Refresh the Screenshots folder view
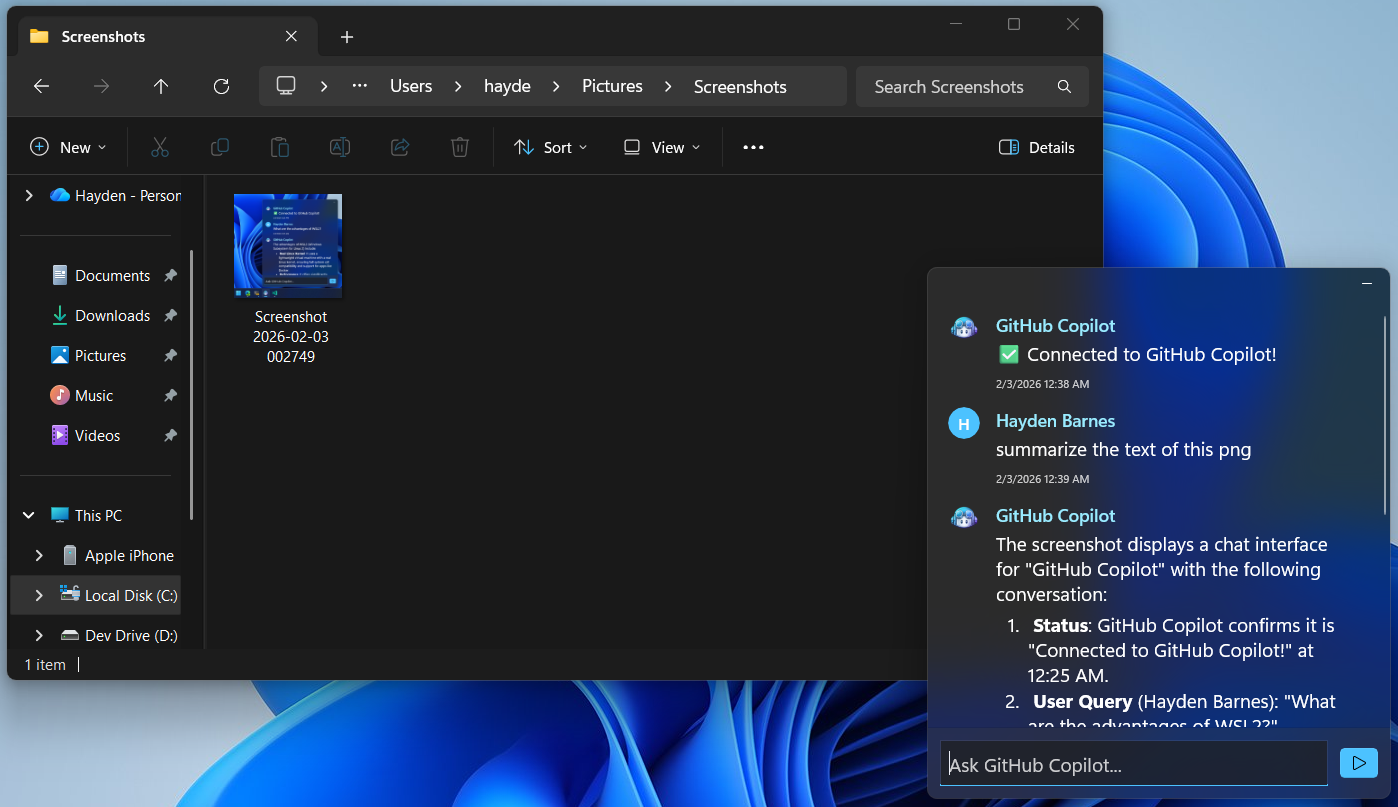Viewport: 1398px width, 807px height. (x=221, y=86)
